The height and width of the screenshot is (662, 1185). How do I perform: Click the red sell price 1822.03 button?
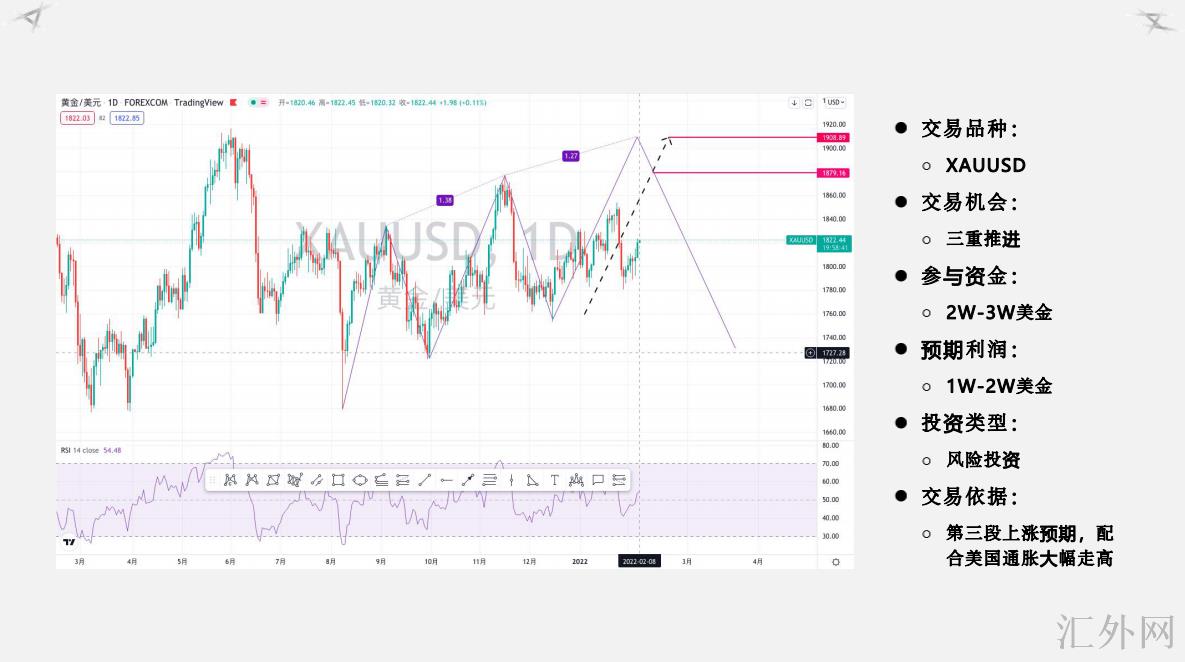tap(77, 118)
